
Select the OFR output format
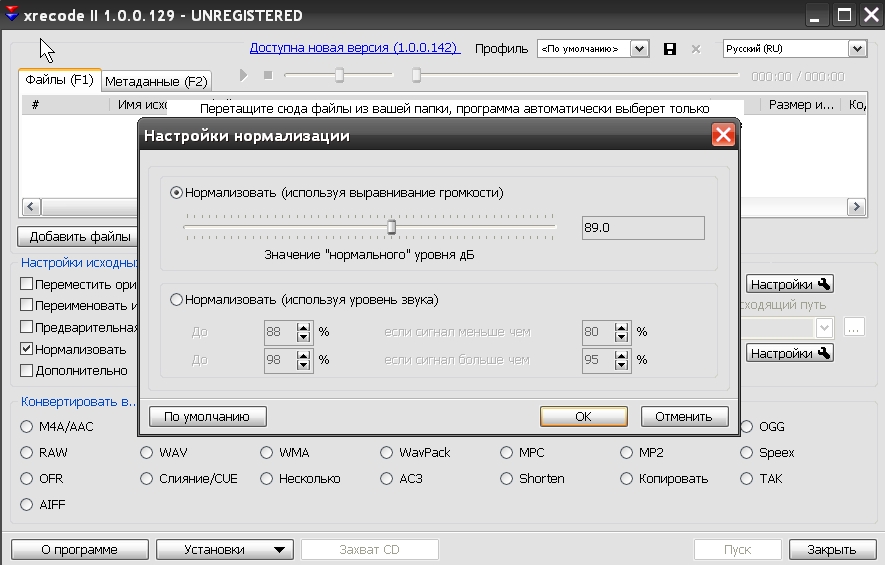coord(26,478)
